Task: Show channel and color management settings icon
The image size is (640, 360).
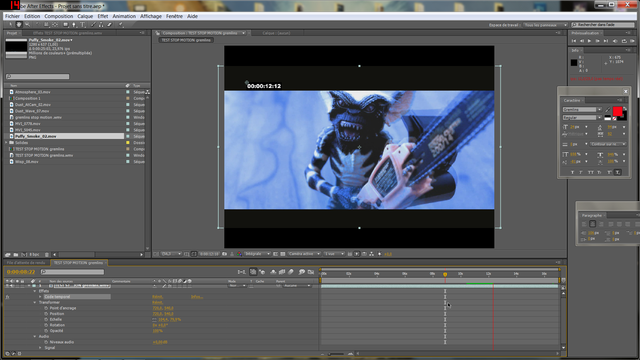Action: click(239, 254)
